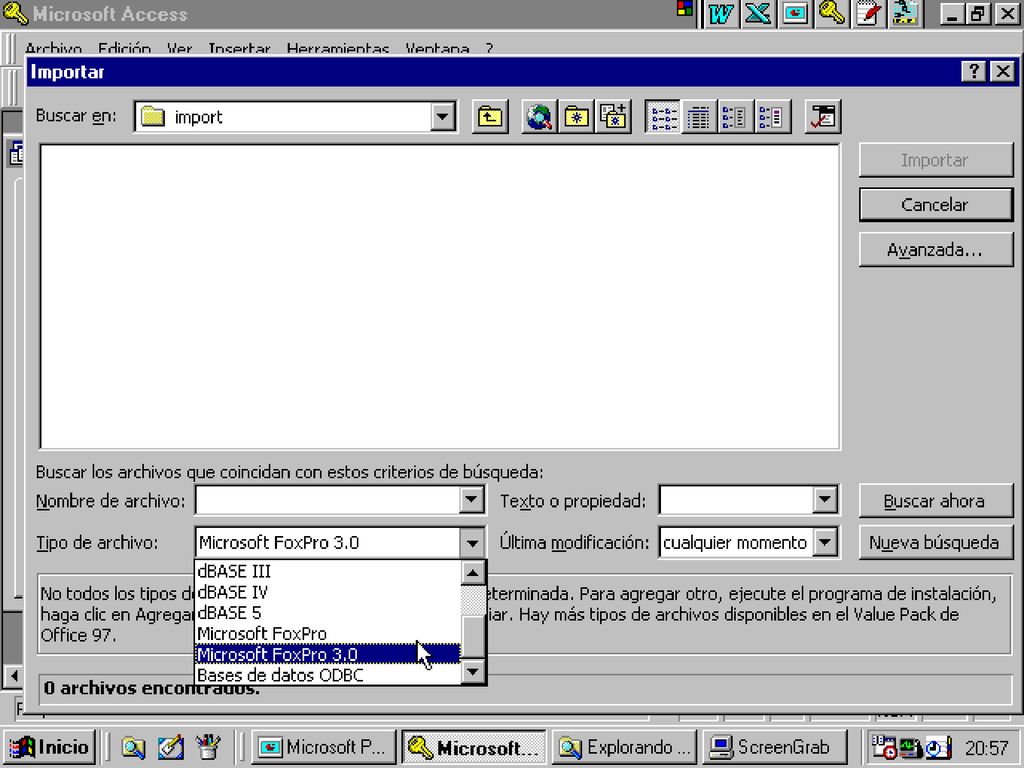This screenshot has width=1024, height=768.
Task: Click the Access key icon in main title bar
Action: 14,13
